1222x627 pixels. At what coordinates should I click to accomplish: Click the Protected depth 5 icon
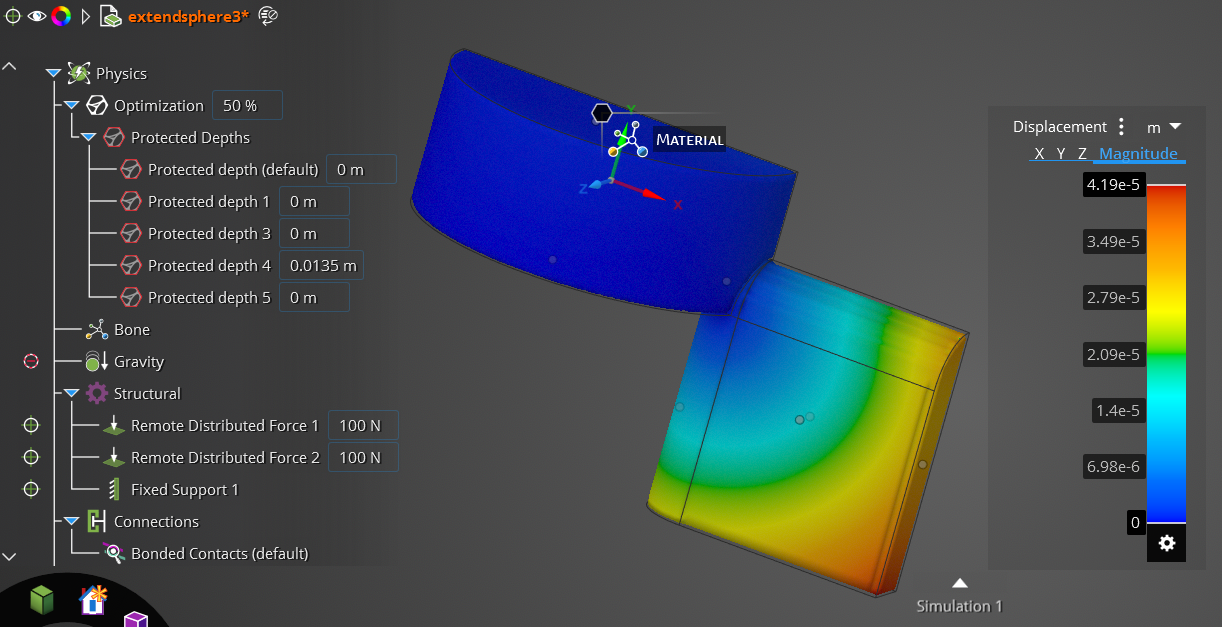(131, 297)
